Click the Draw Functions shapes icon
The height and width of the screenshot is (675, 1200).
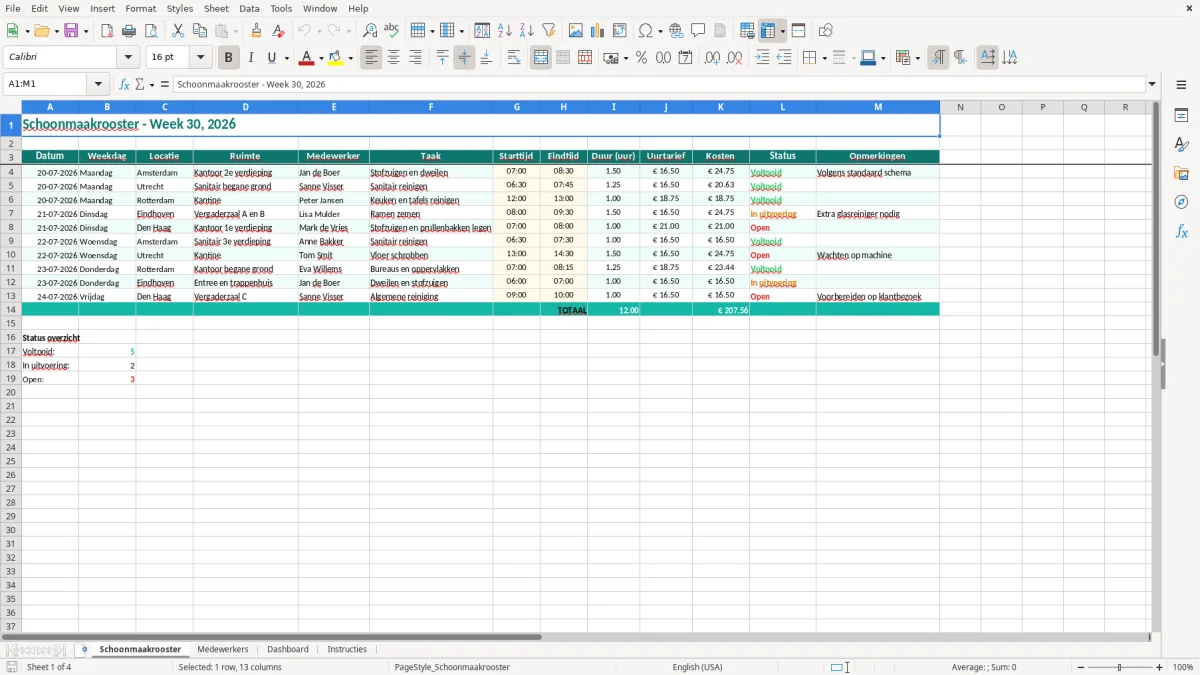point(826,31)
